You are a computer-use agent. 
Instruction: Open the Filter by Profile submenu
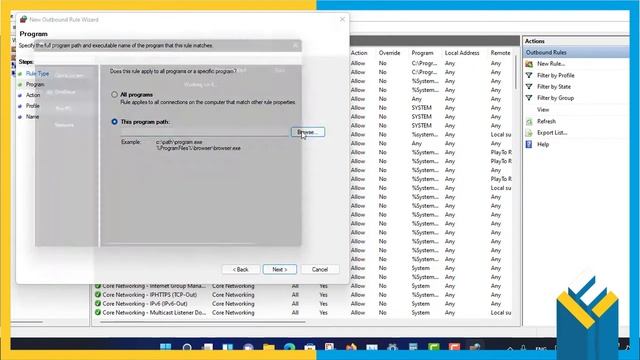(x=556, y=76)
